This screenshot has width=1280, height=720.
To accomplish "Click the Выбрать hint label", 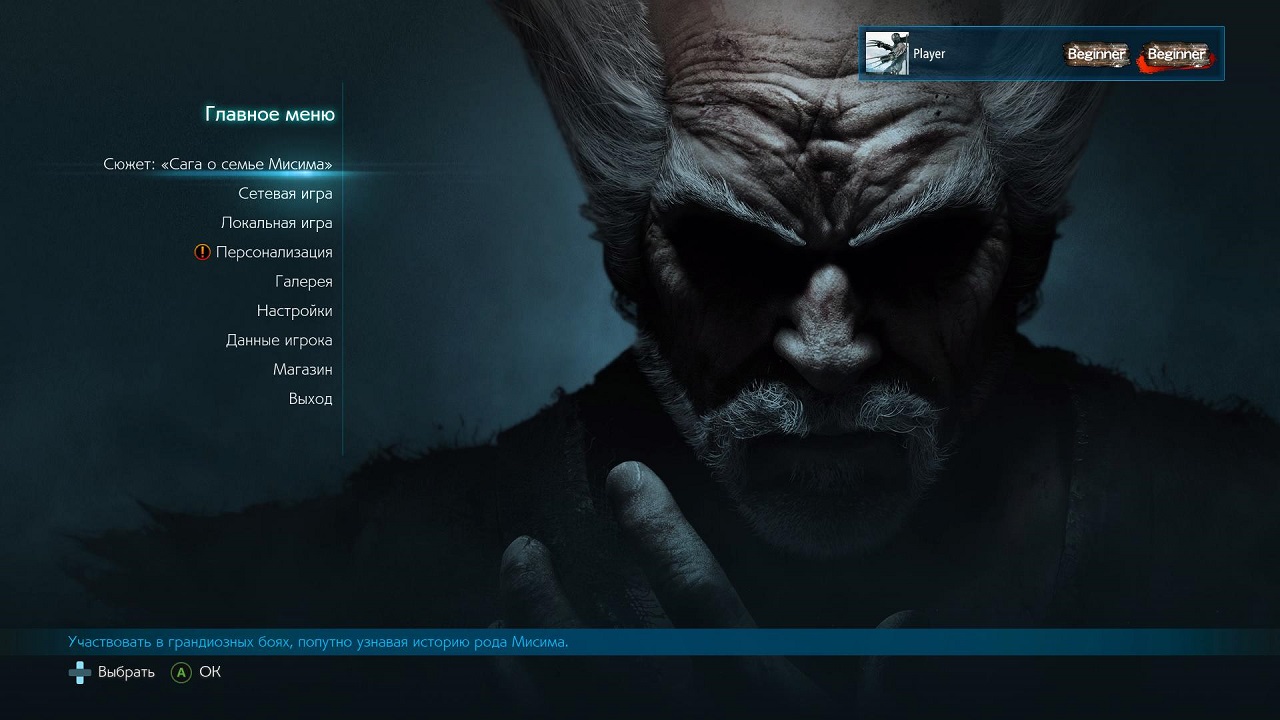I will [126, 672].
